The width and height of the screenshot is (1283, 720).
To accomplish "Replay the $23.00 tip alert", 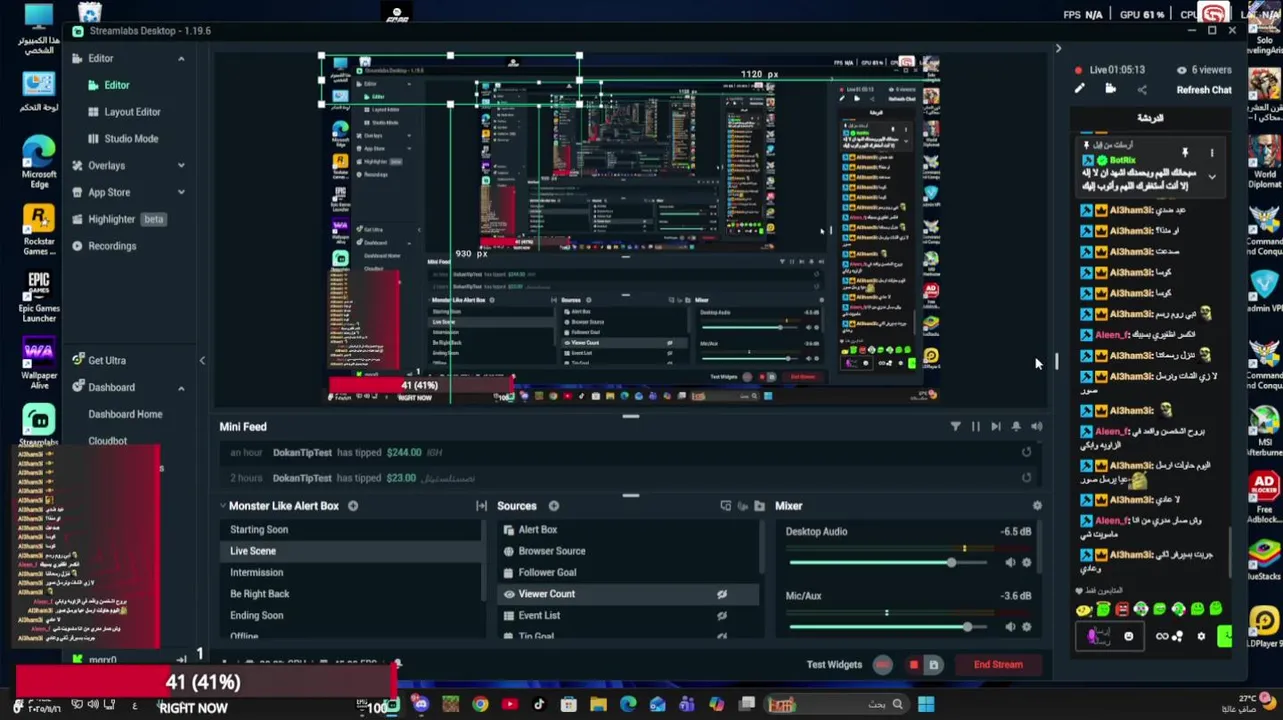I will click(x=1026, y=478).
